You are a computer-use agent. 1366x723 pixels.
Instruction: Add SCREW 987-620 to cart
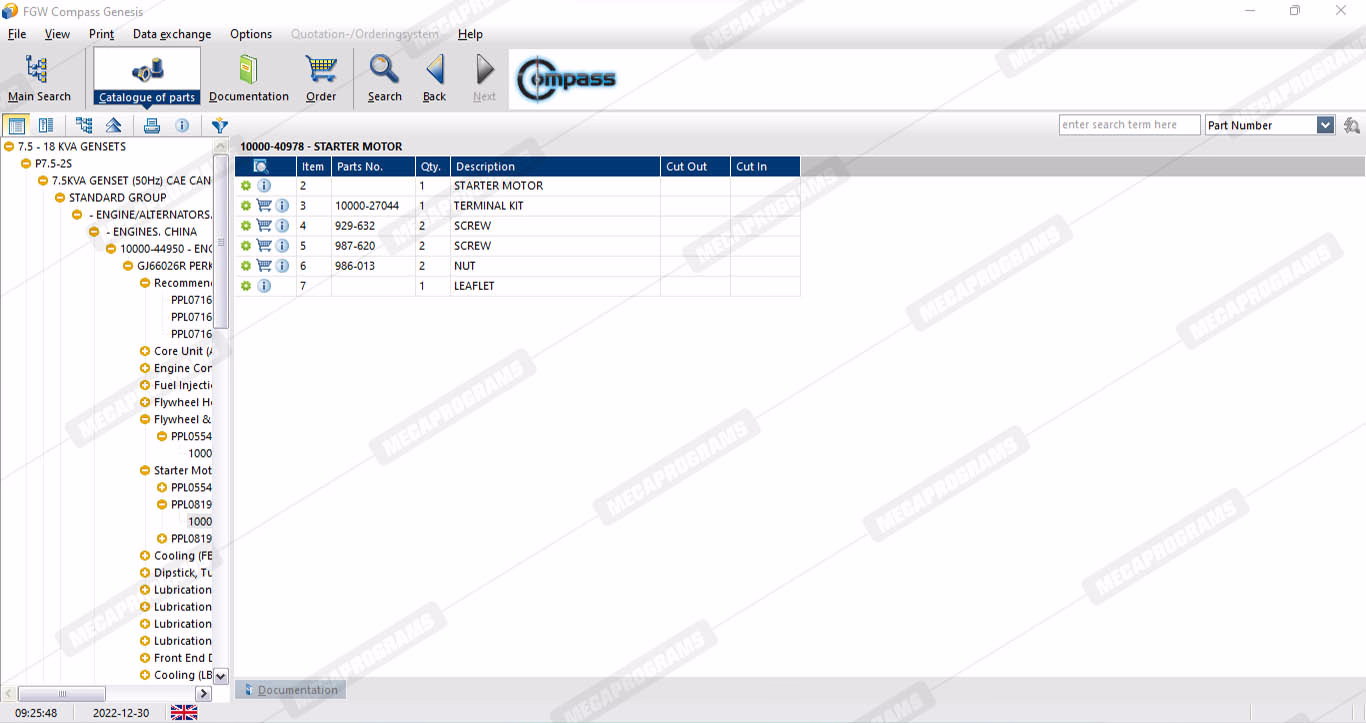click(264, 246)
